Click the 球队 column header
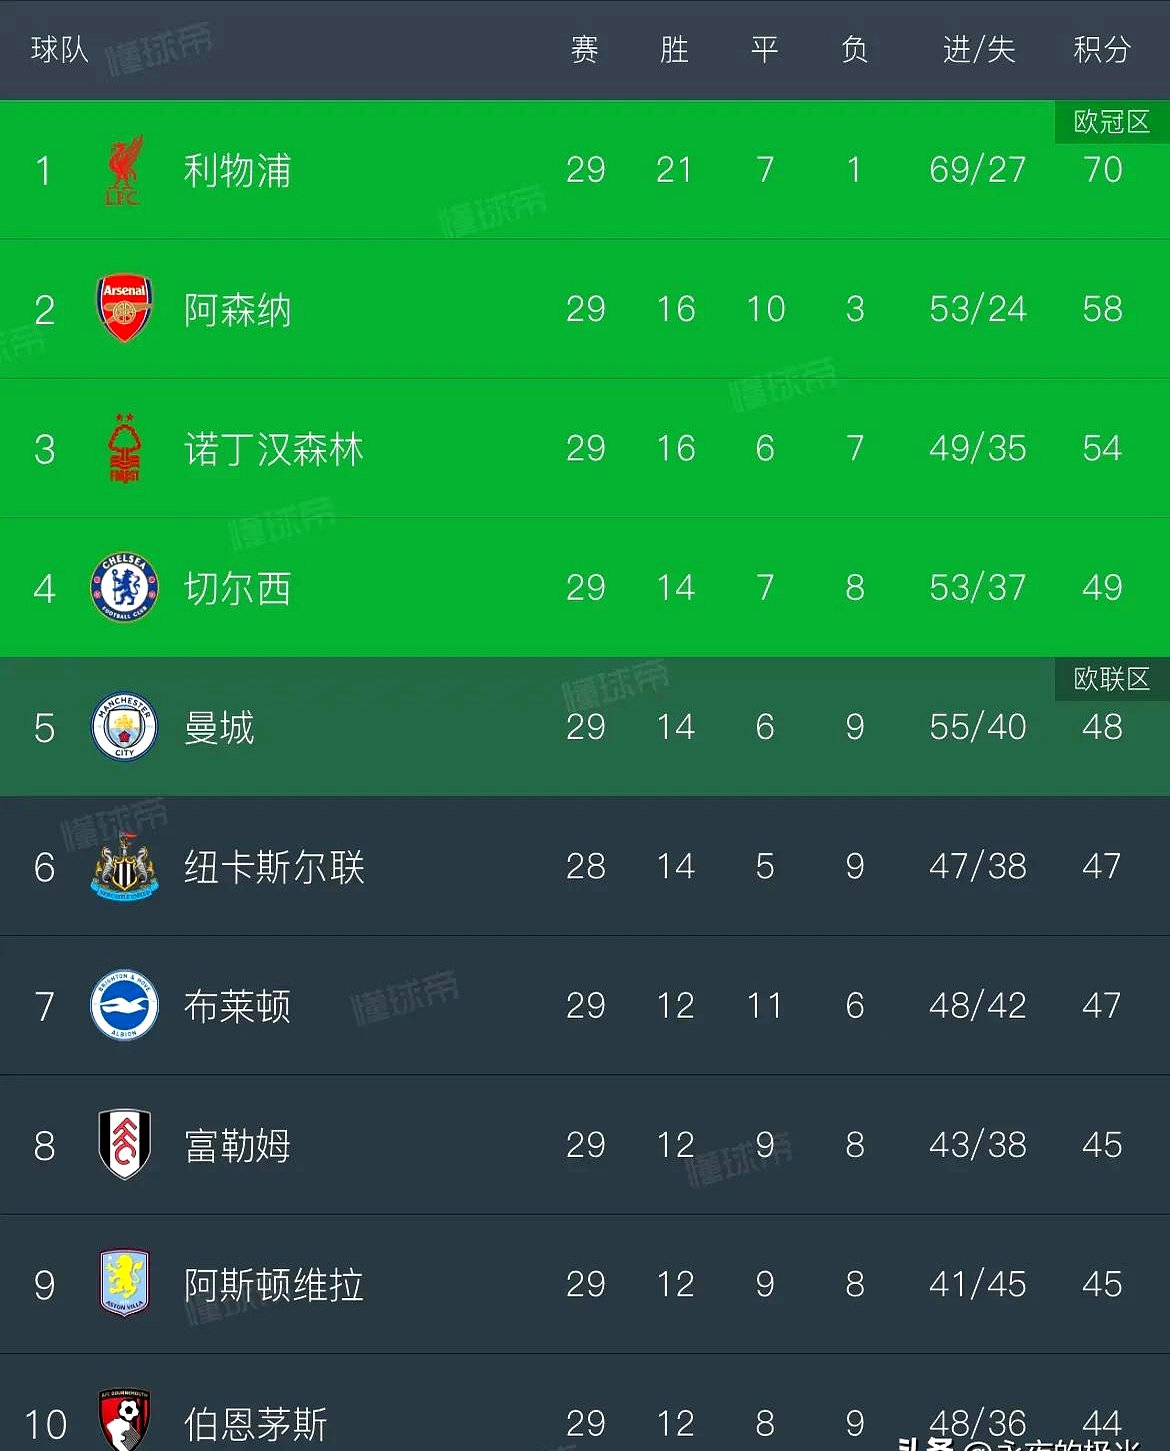The width and height of the screenshot is (1170, 1451). 59,49
